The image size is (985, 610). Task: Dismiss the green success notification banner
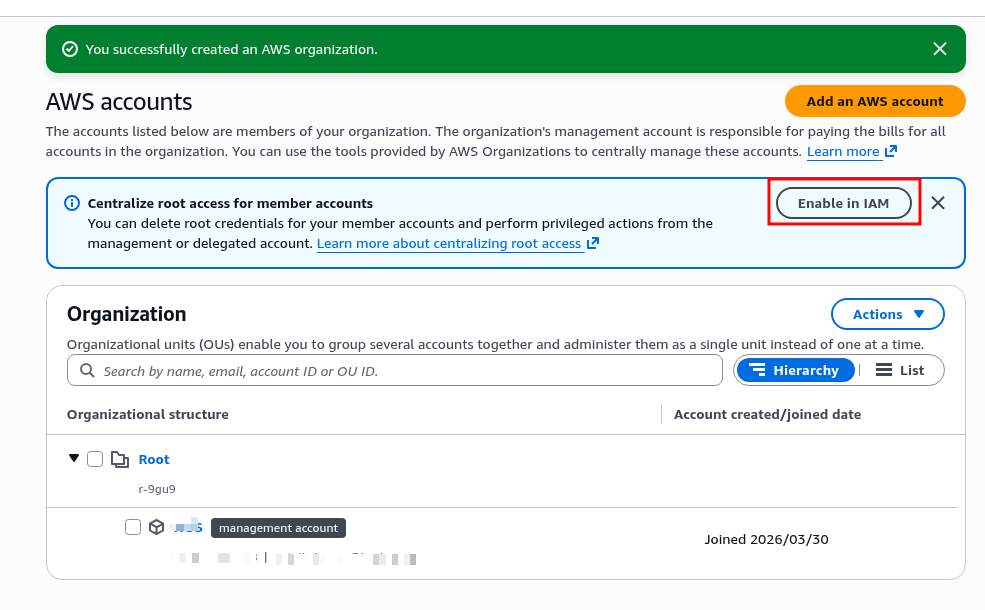point(939,49)
